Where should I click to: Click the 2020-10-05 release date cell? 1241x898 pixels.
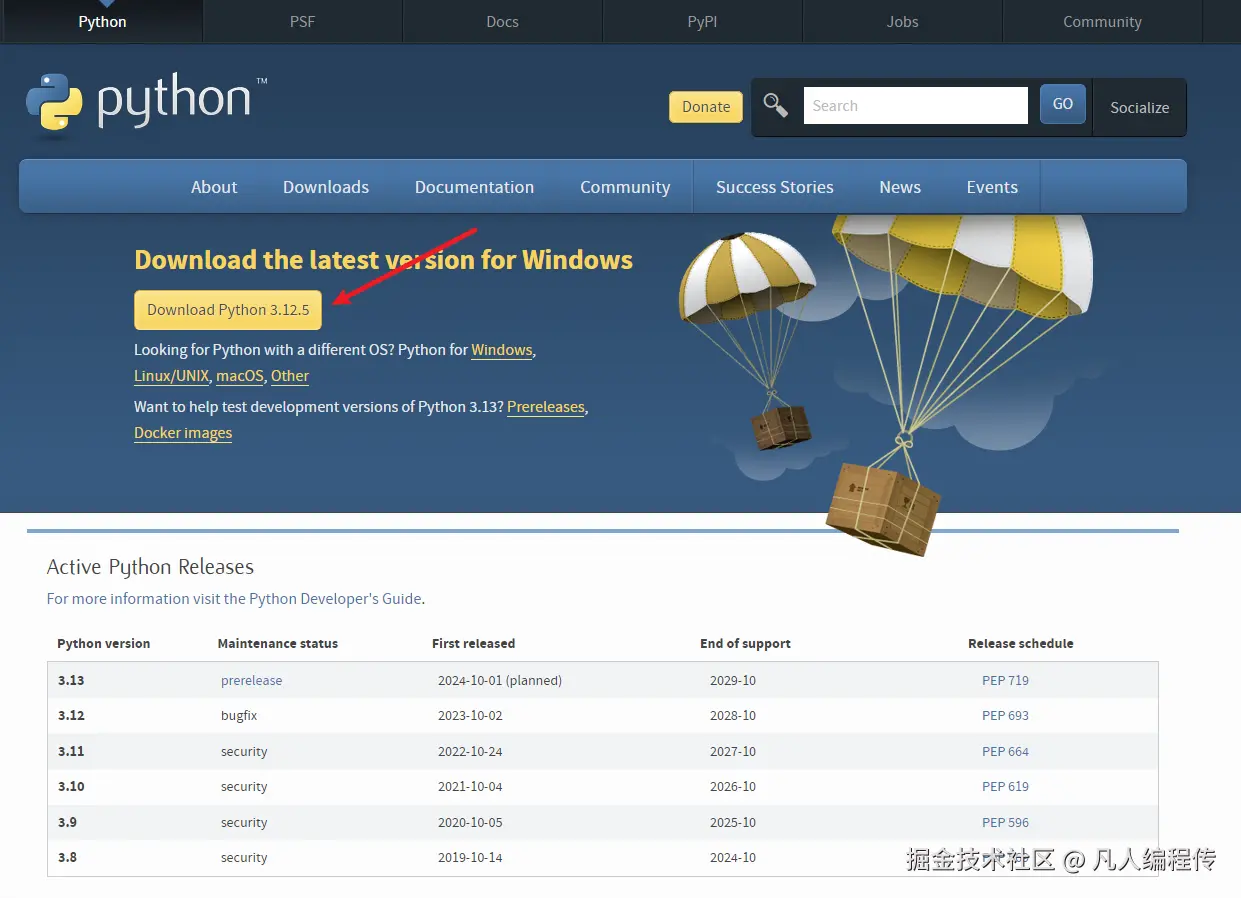coord(470,822)
